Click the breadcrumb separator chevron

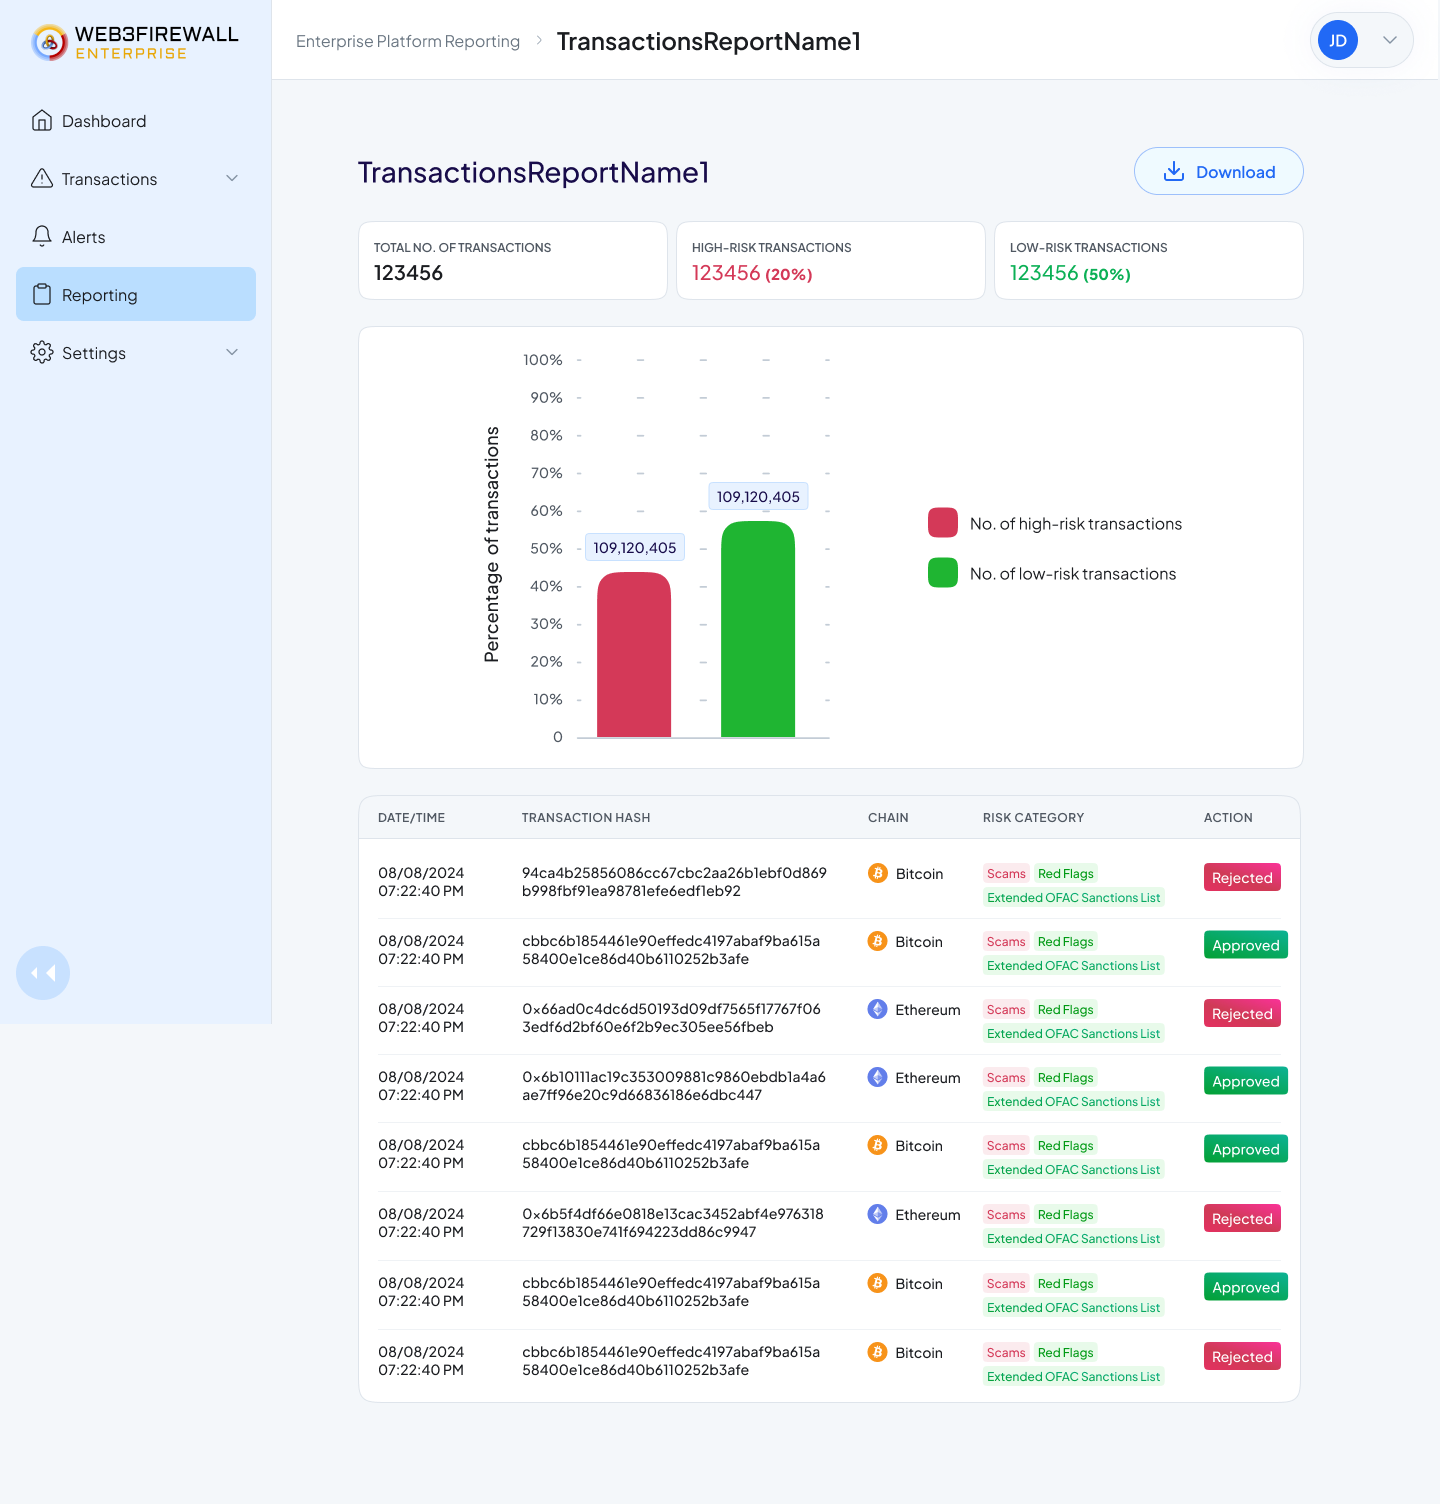539,41
